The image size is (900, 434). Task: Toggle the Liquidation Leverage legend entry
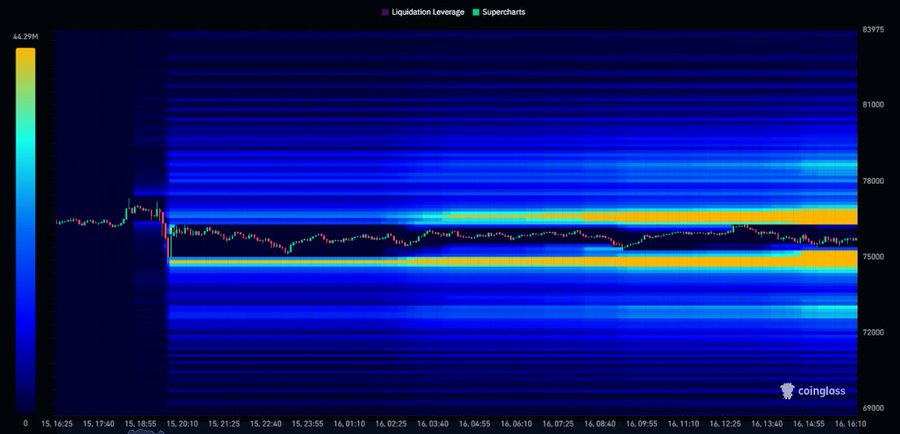click(423, 12)
